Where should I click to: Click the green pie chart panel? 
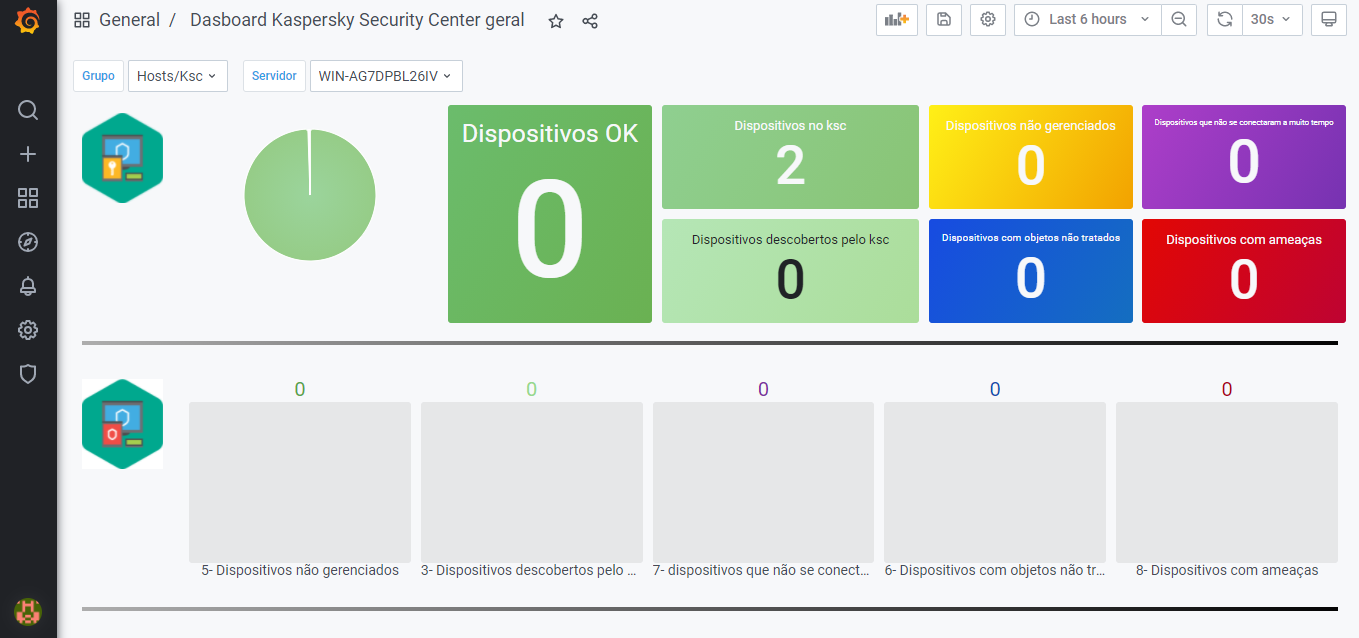310,195
